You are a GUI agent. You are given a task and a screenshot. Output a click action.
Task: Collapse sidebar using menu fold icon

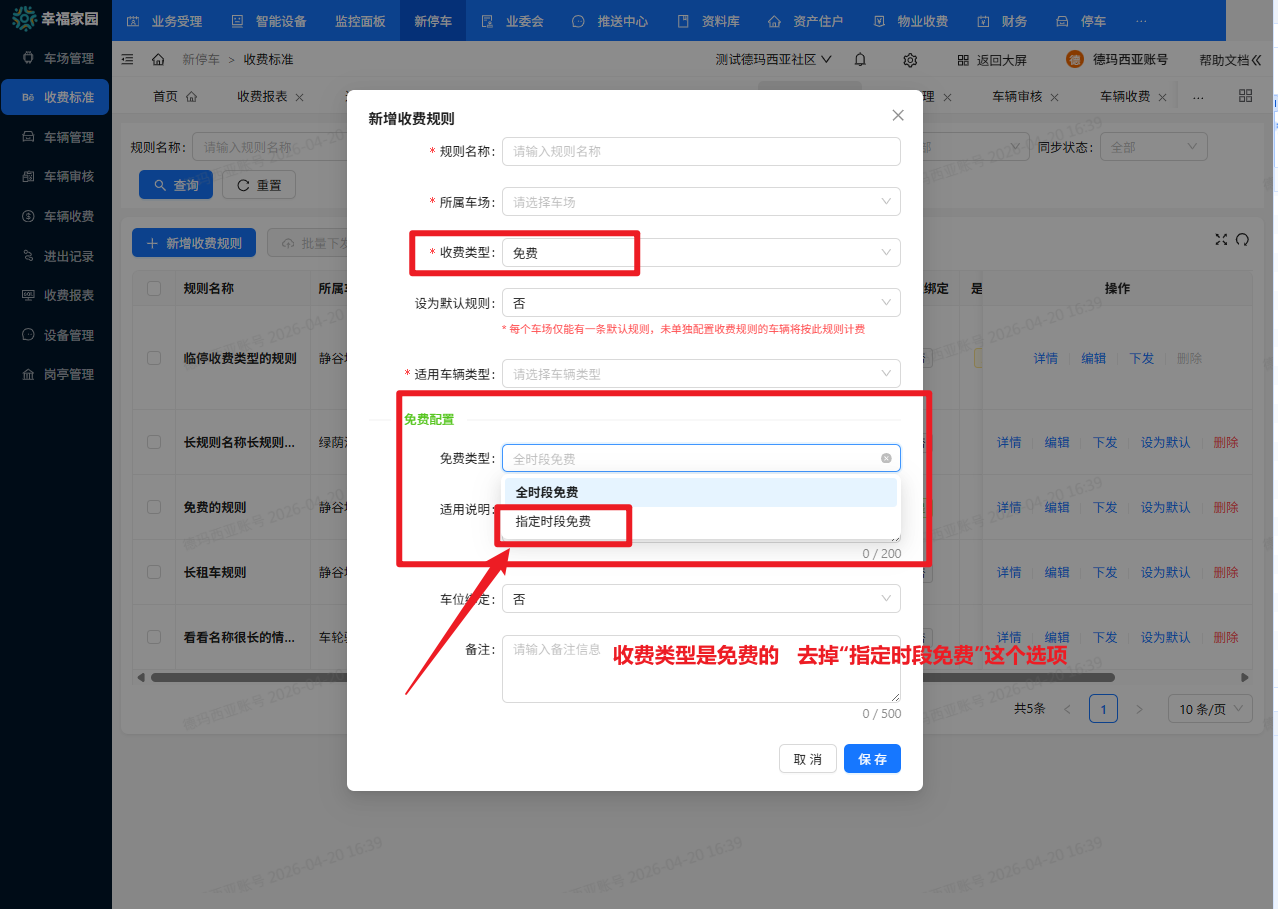127,60
